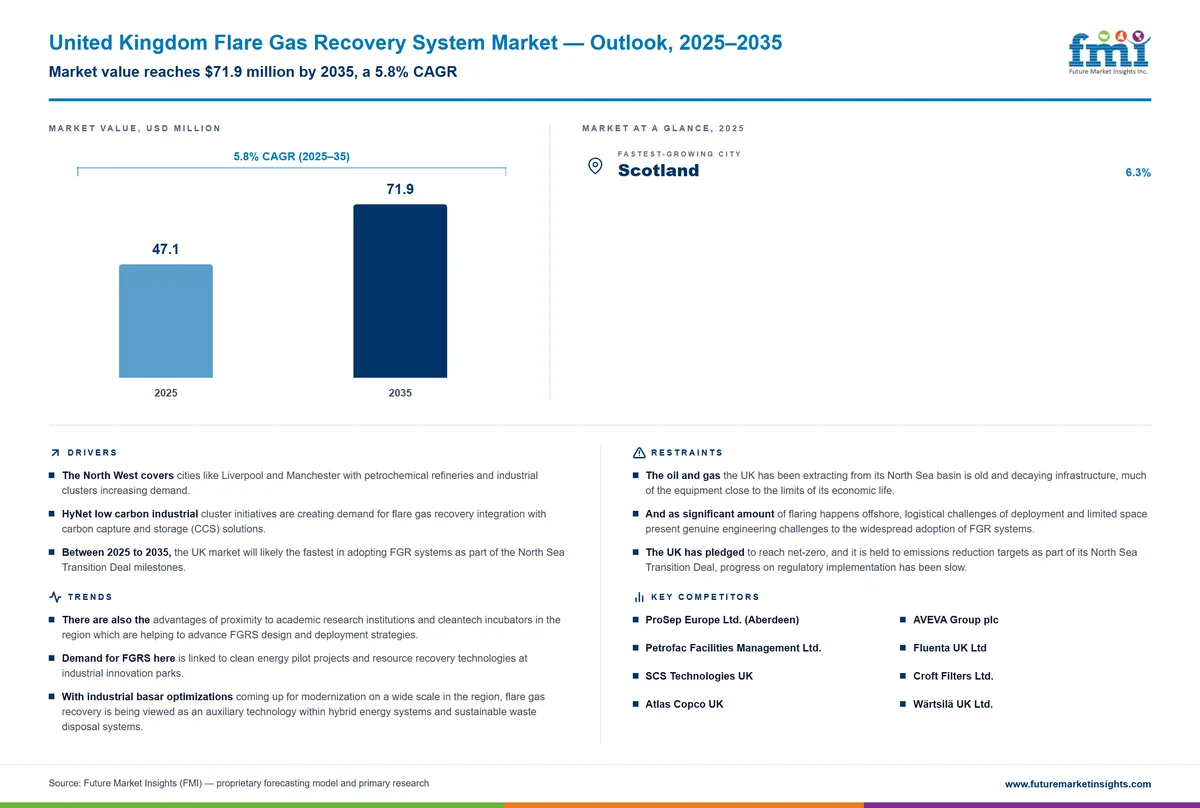Click the subtitle about $71.9 million by 2035
Screen dimensions: 1200x808
pyautogui.click(x=253, y=72)
